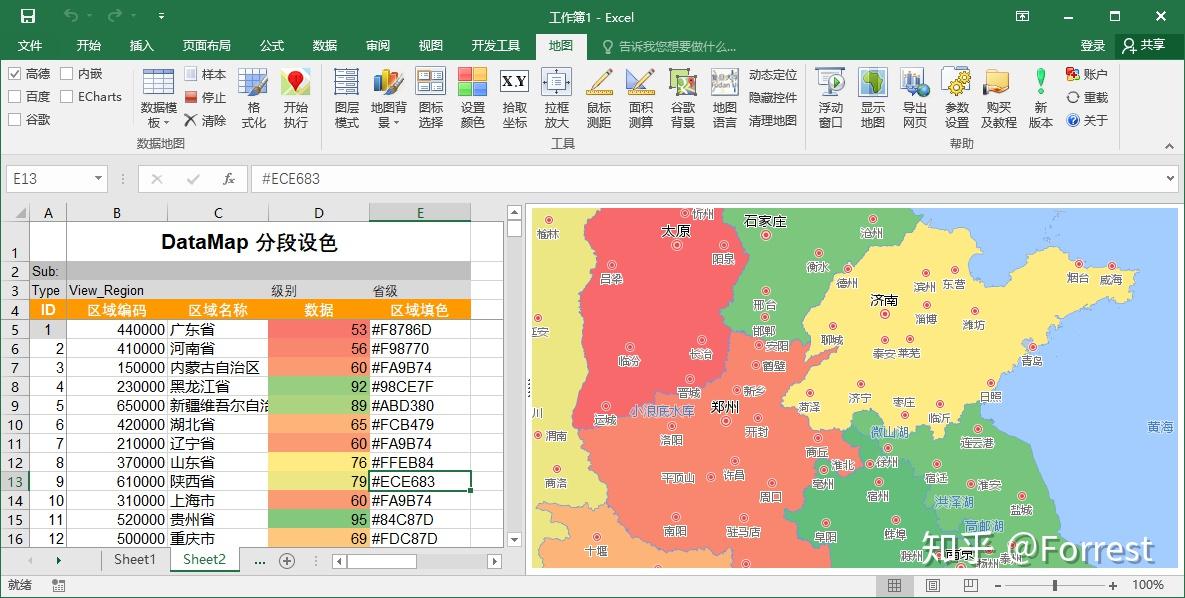
Task: Open 图层模式 layer mode tool
Action: (x=347, y=98)
